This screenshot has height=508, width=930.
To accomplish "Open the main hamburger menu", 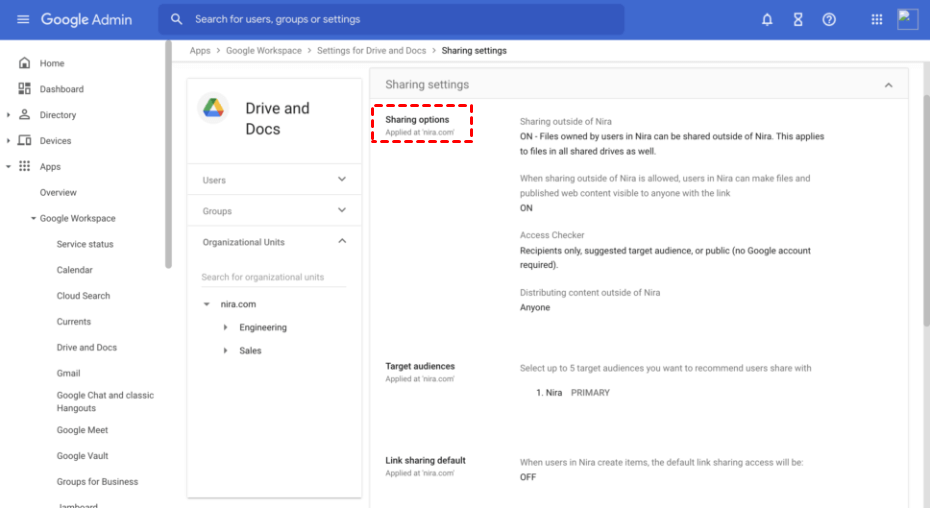I will (23, 20).
